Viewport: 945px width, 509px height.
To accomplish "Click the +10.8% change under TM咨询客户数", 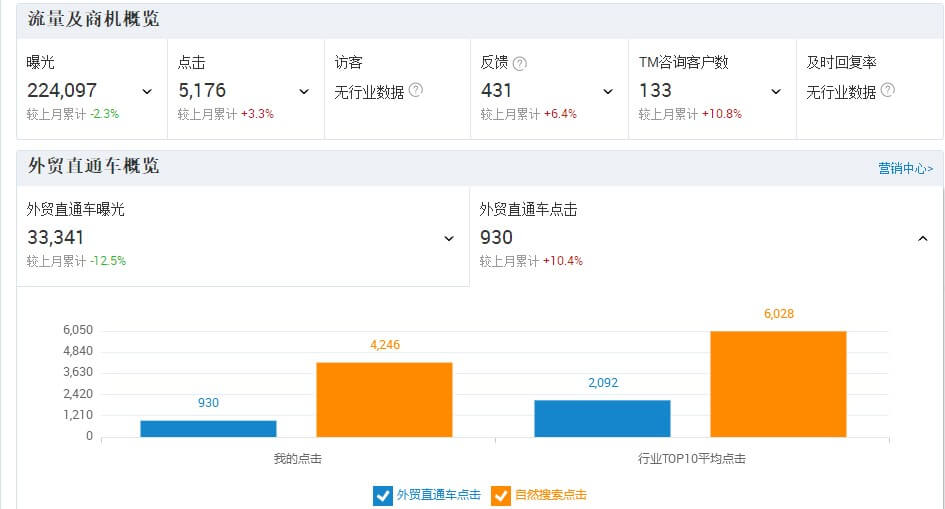I will (722, 114).
